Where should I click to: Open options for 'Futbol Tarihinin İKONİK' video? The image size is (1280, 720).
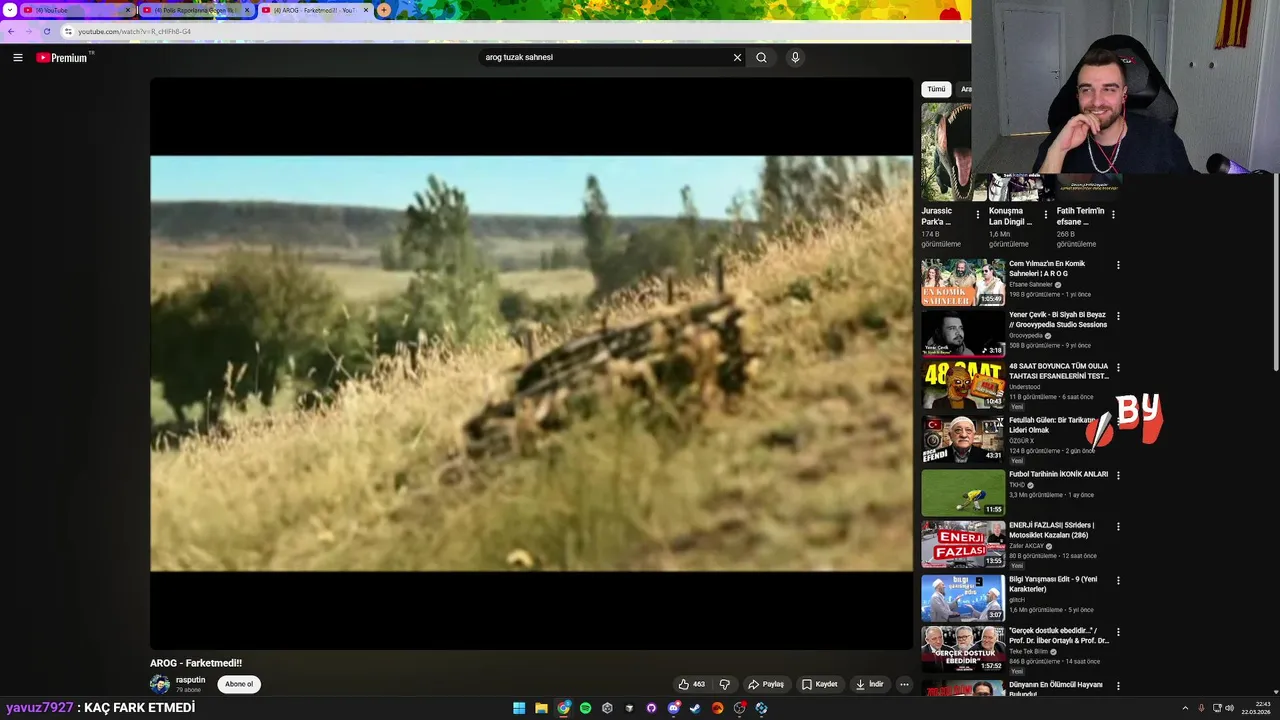tap(1118, 475)
